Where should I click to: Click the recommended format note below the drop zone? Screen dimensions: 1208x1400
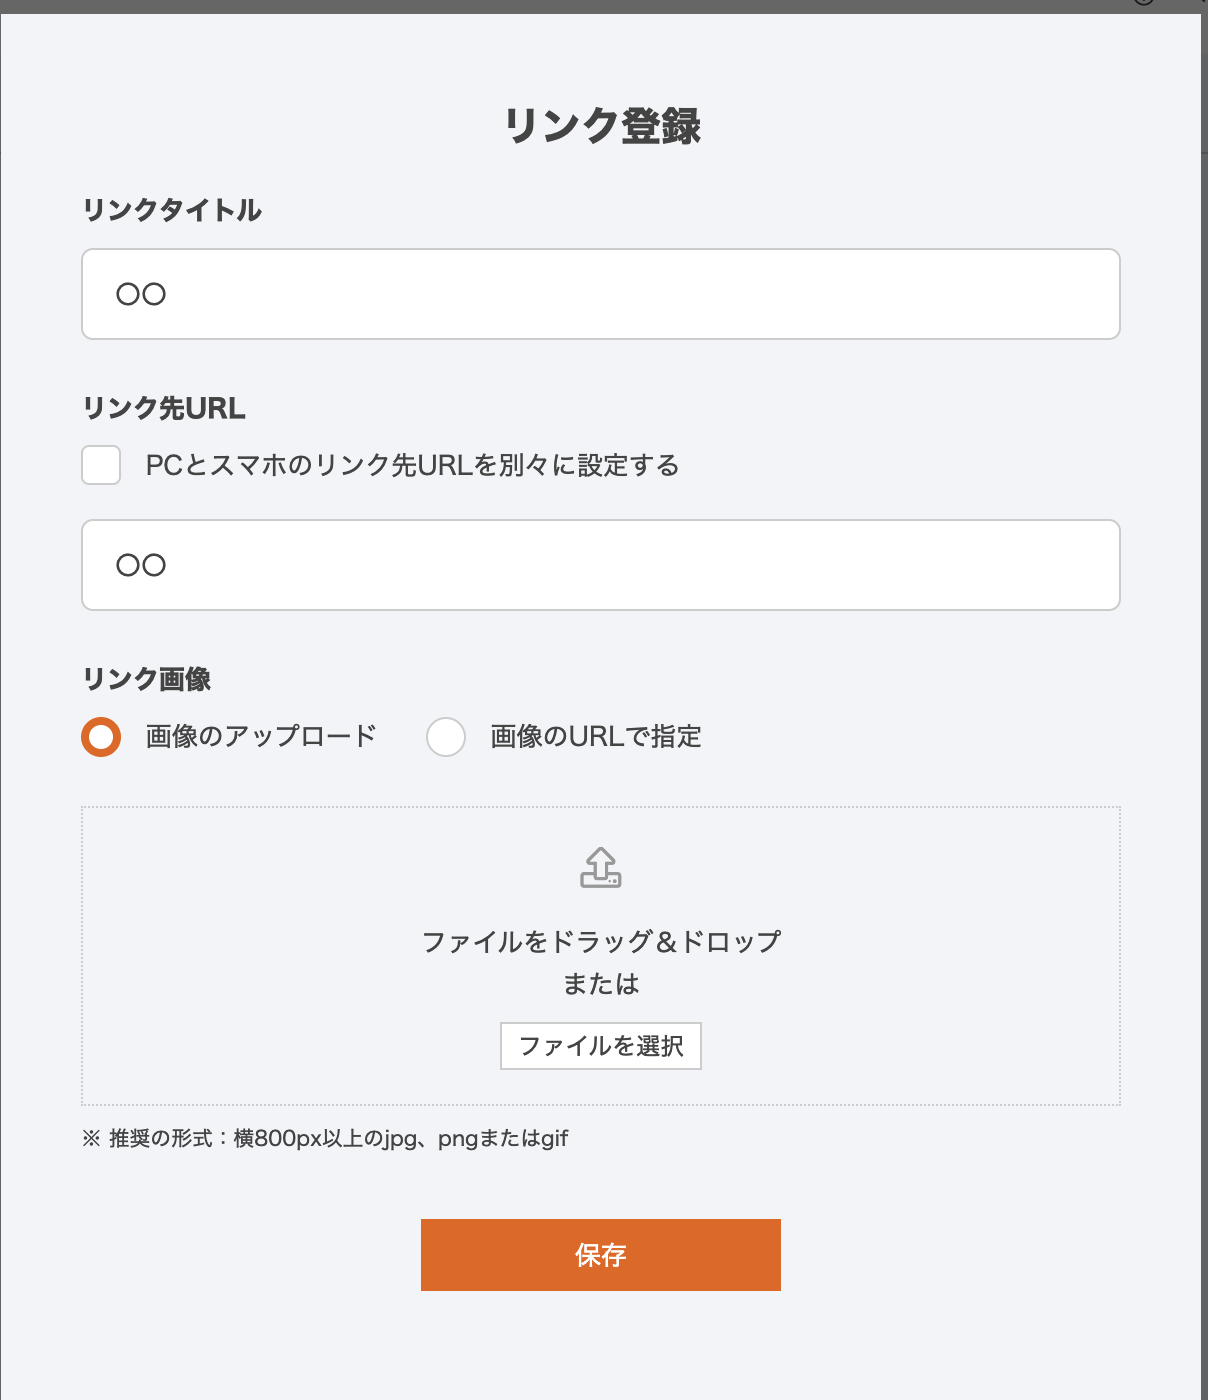tap(327, 1138)
